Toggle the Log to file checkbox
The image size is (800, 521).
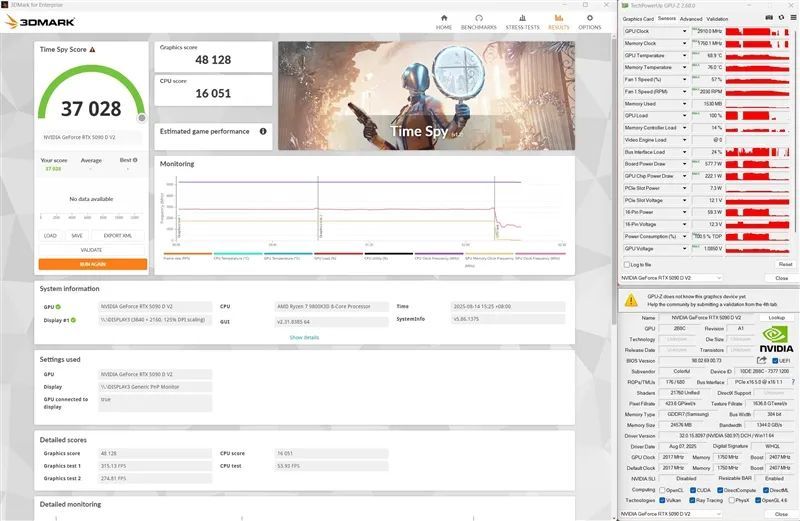point(627,264)
